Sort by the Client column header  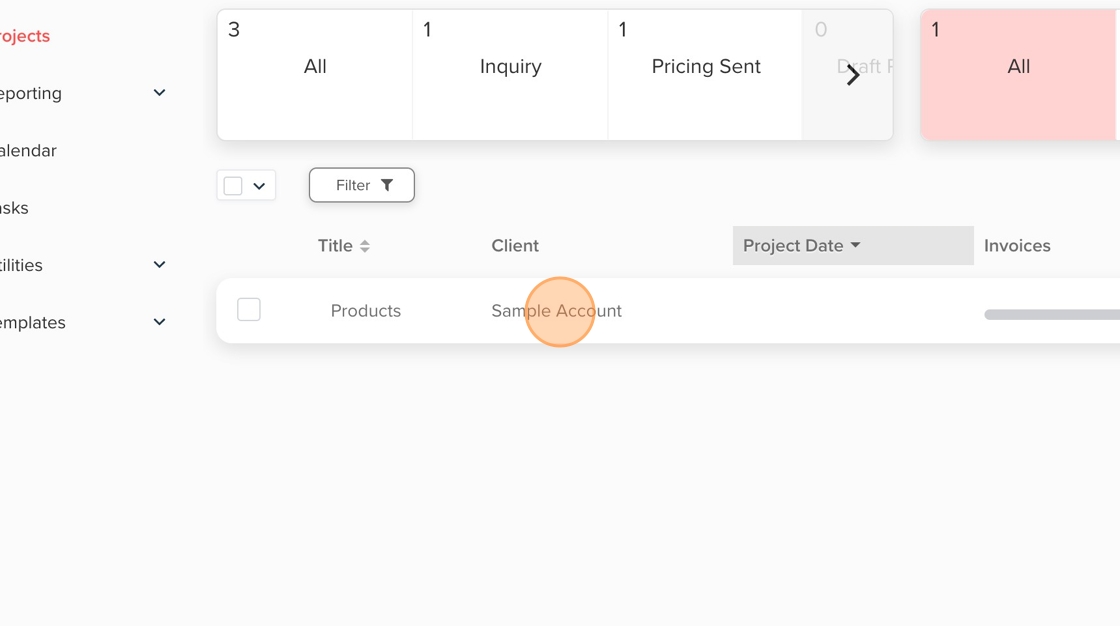[515, 246]
